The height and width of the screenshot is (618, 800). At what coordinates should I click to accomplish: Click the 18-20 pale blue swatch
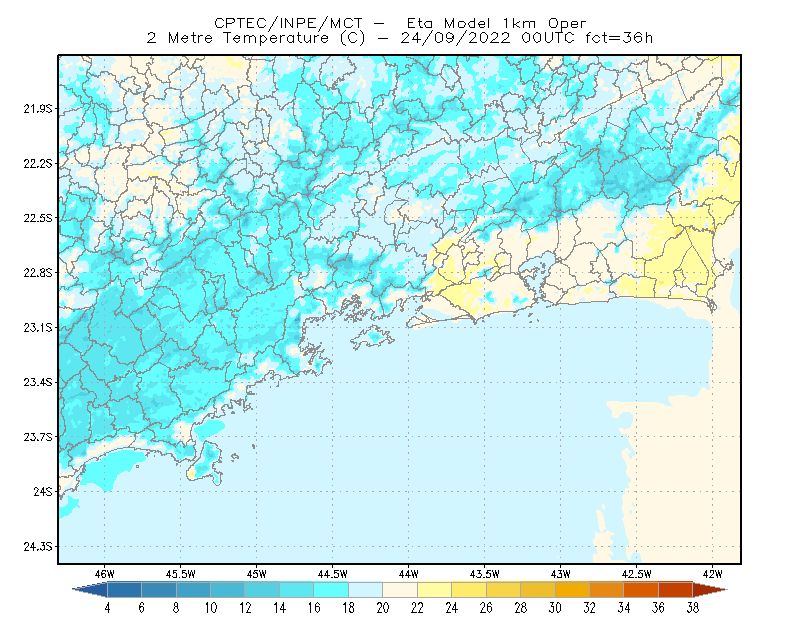[366, 590]
